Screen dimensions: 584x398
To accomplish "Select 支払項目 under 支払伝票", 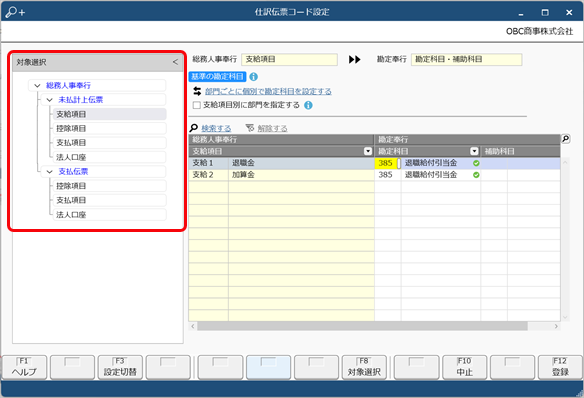I will coord(110,200).
